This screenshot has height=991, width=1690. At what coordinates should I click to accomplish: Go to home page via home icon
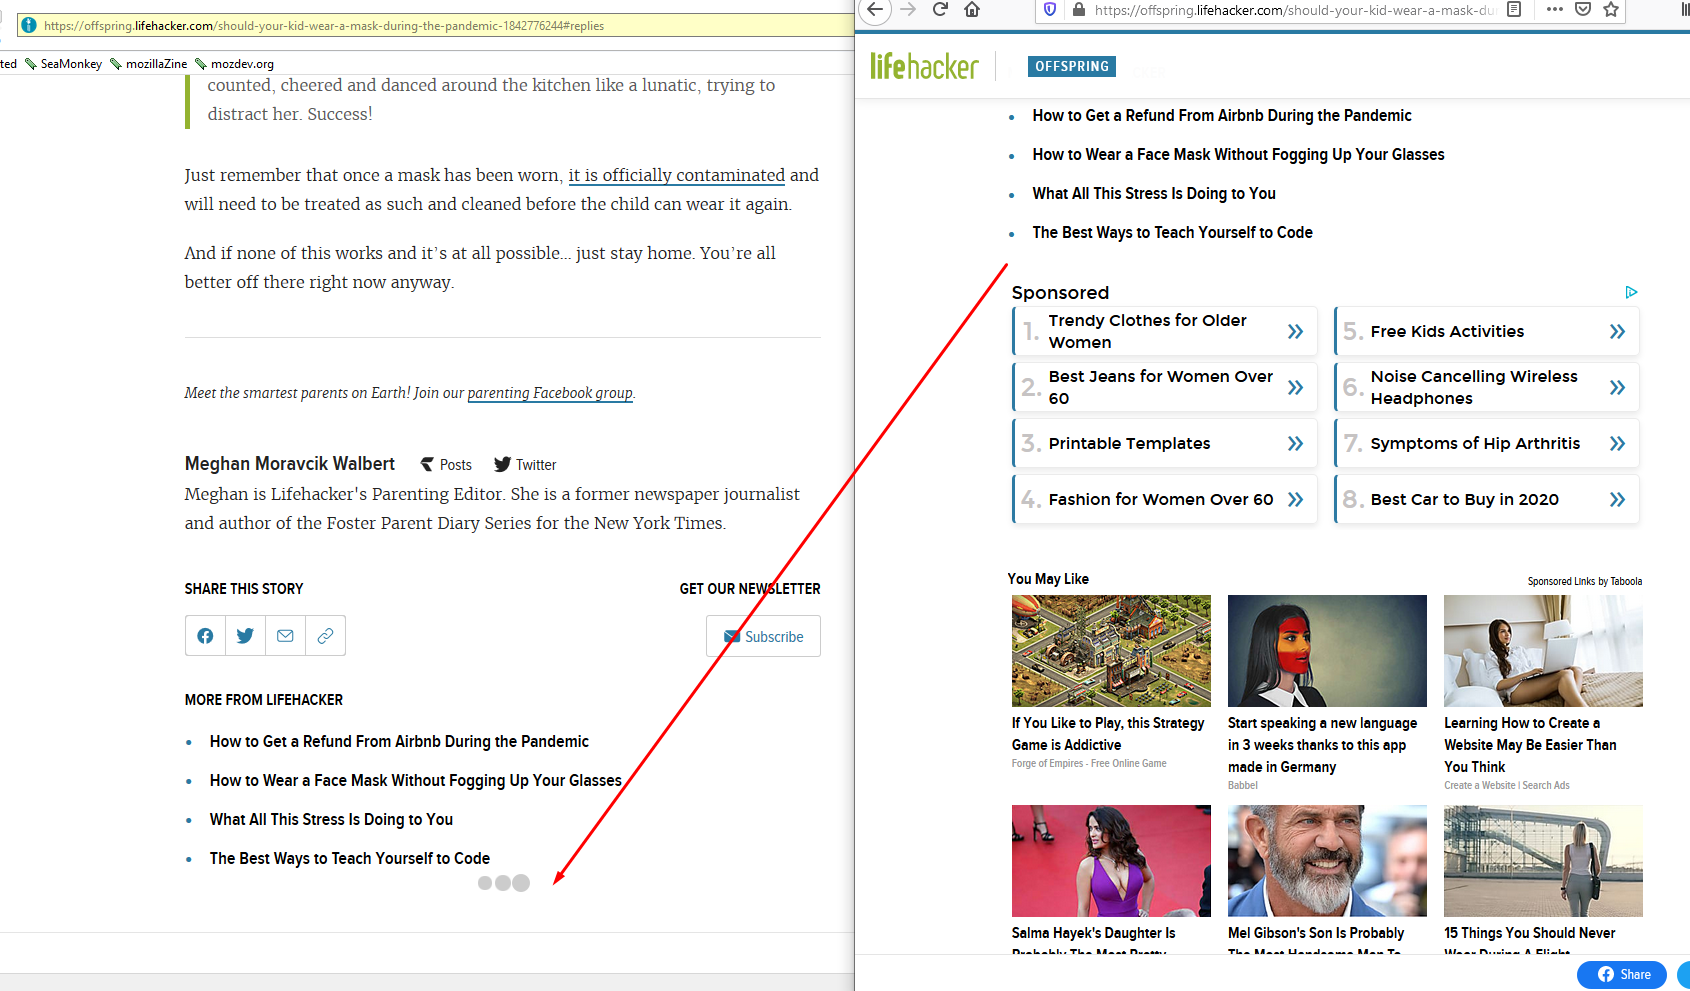[x=971, y=9]
